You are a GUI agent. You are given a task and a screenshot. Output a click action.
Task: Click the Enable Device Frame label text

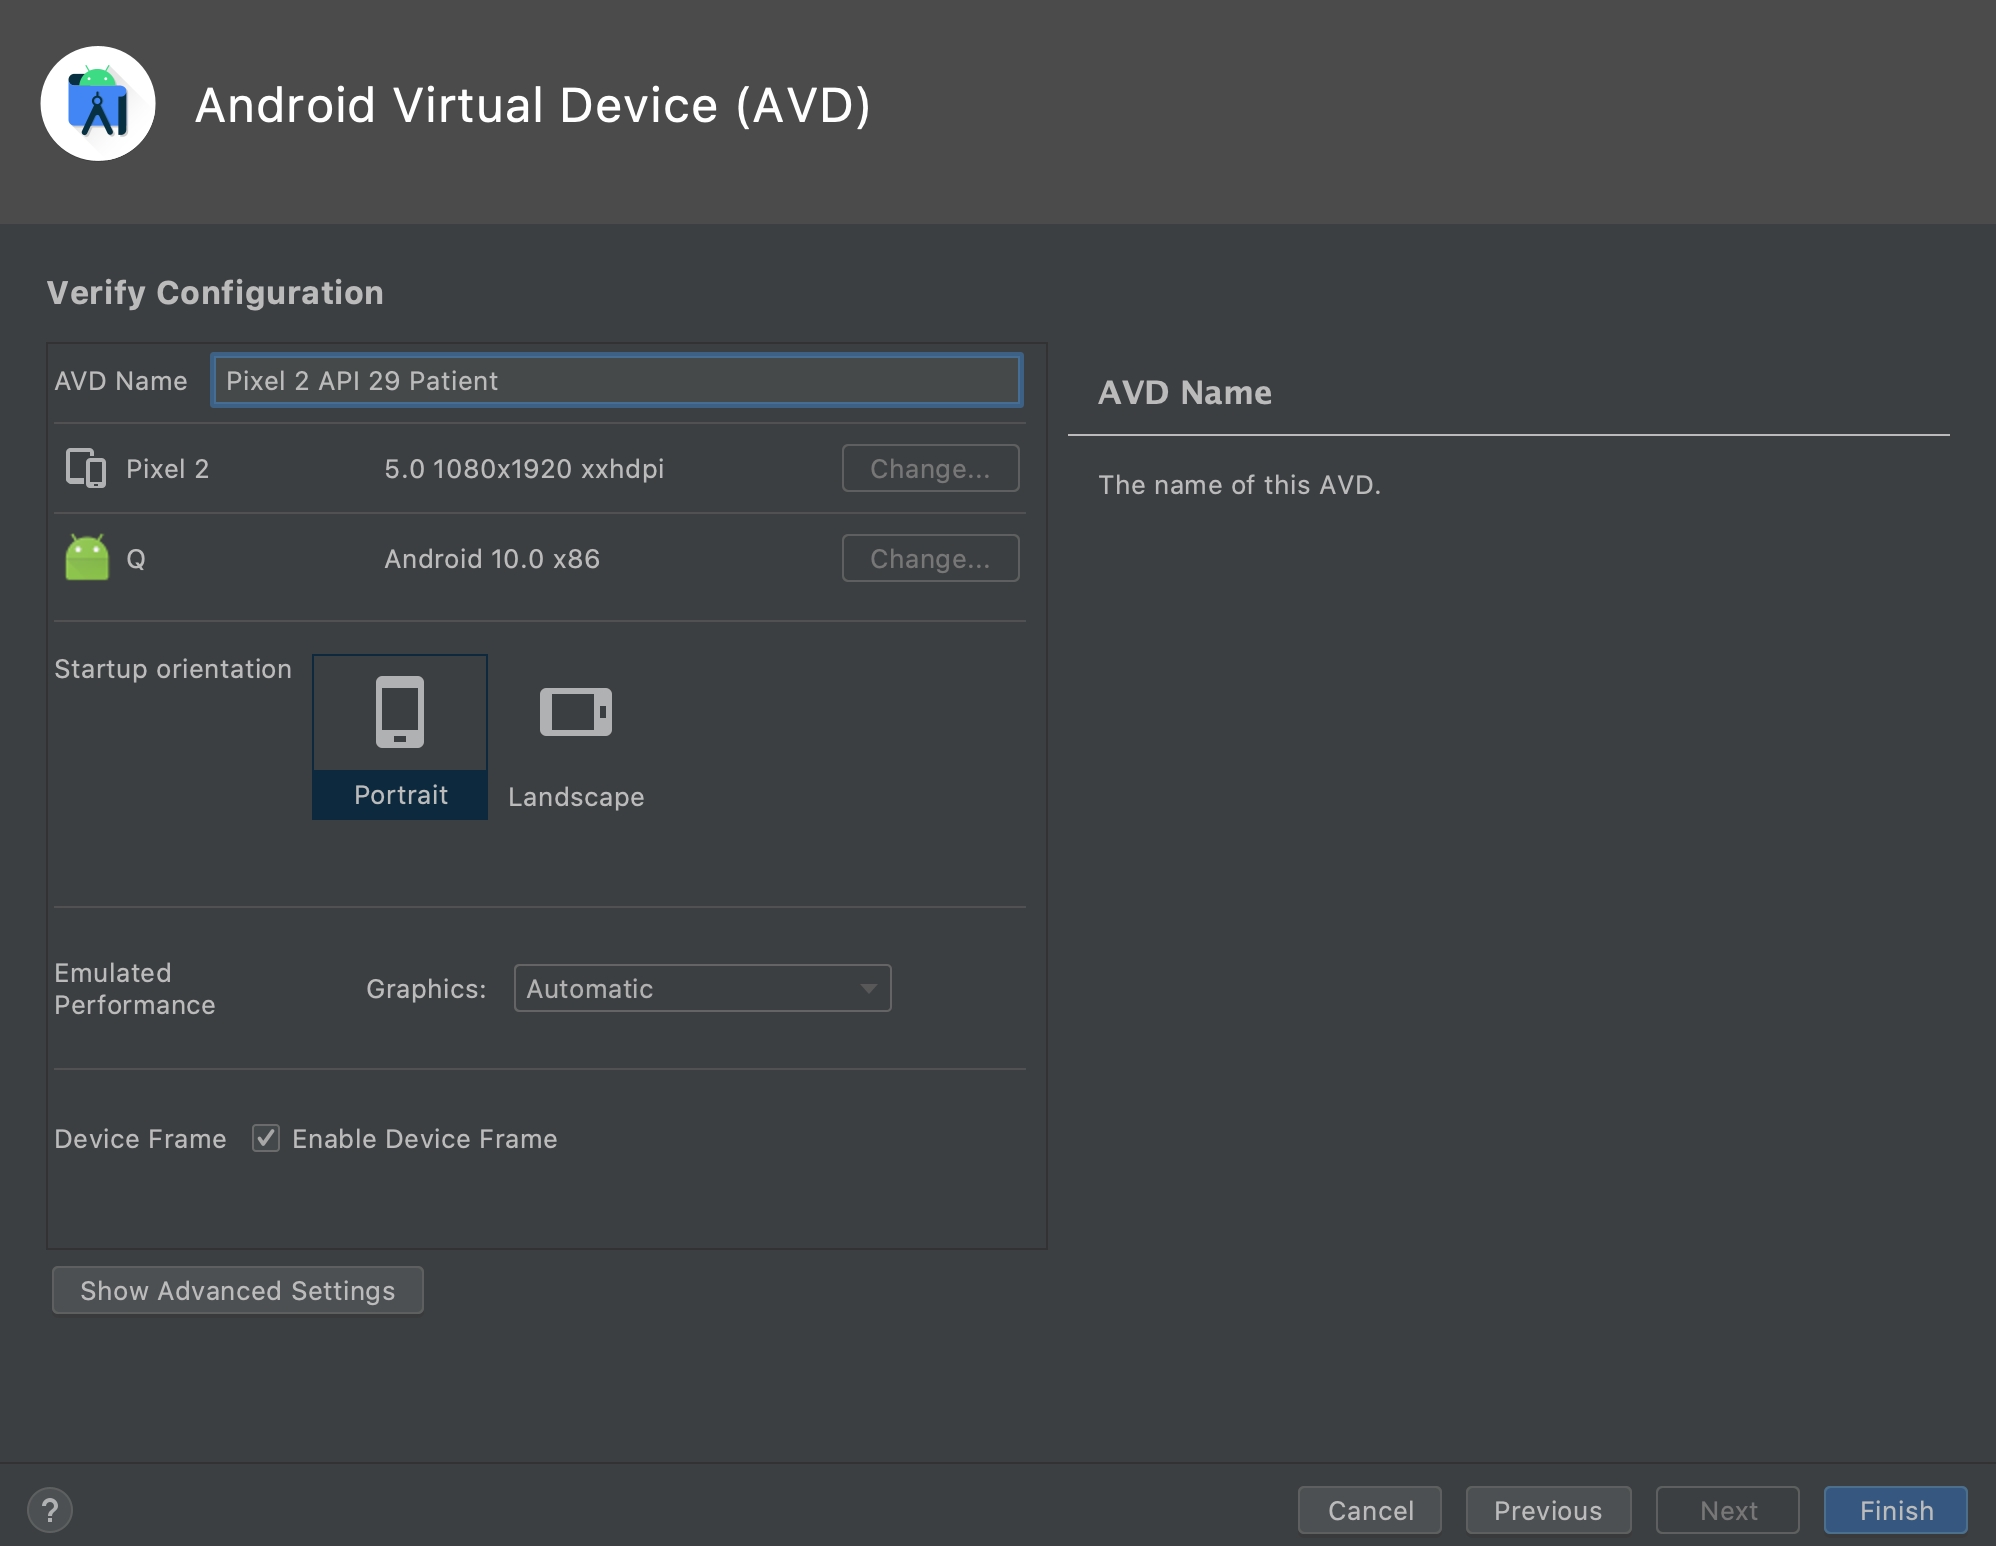tap(424, 1138)
